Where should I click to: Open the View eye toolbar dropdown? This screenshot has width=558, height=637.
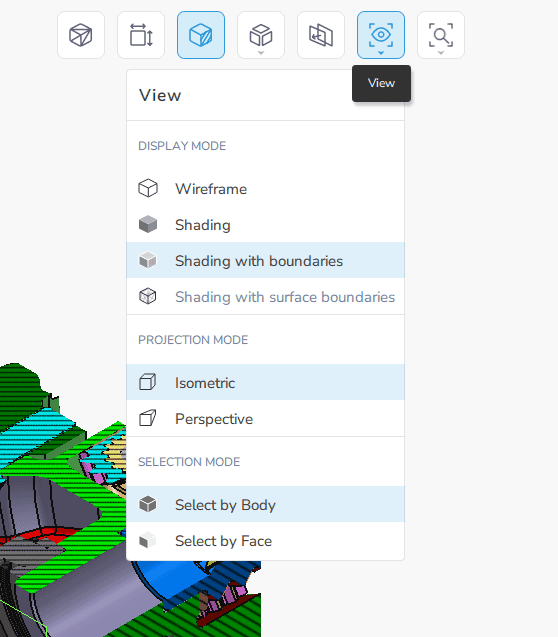(381, 35)
